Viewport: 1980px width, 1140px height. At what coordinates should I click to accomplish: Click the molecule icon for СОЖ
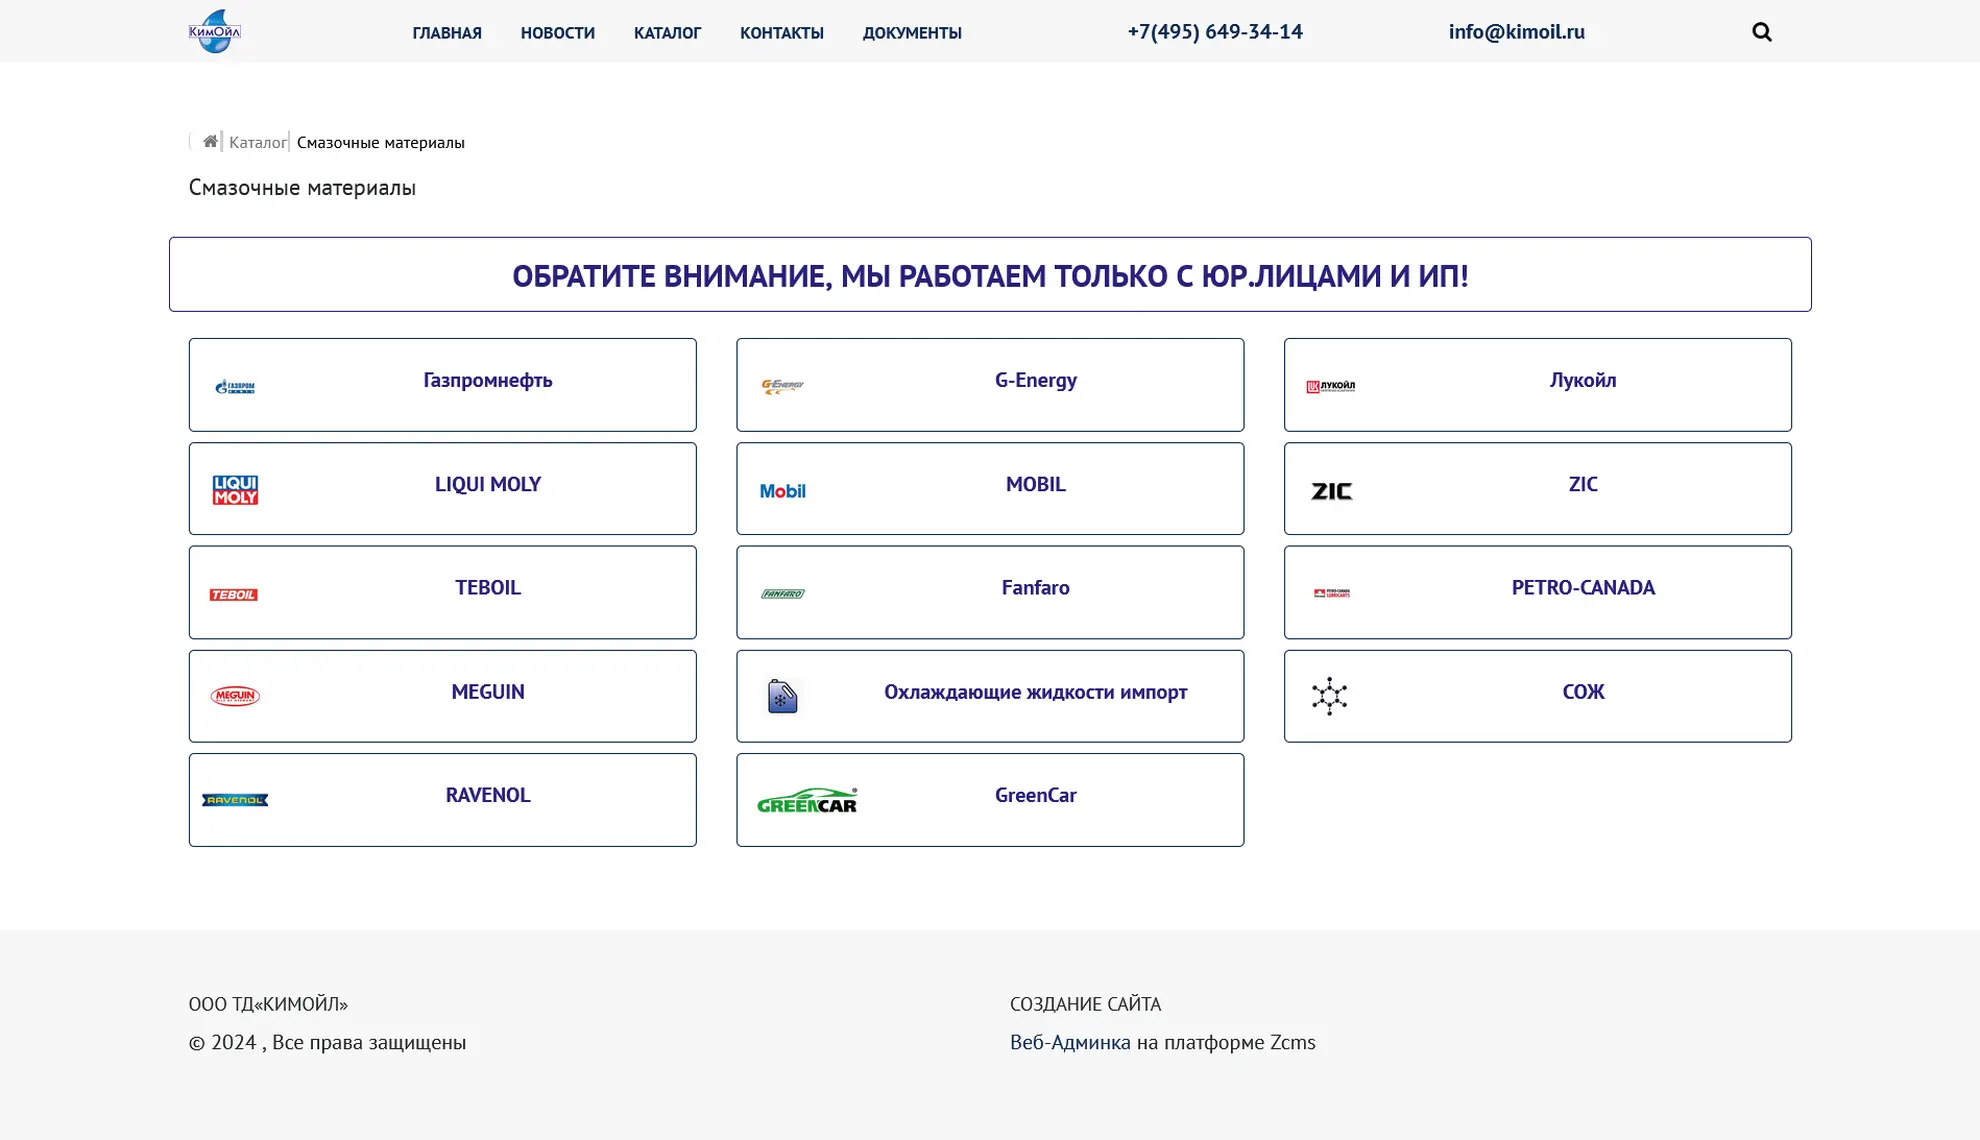click(x=1329, y=696)
